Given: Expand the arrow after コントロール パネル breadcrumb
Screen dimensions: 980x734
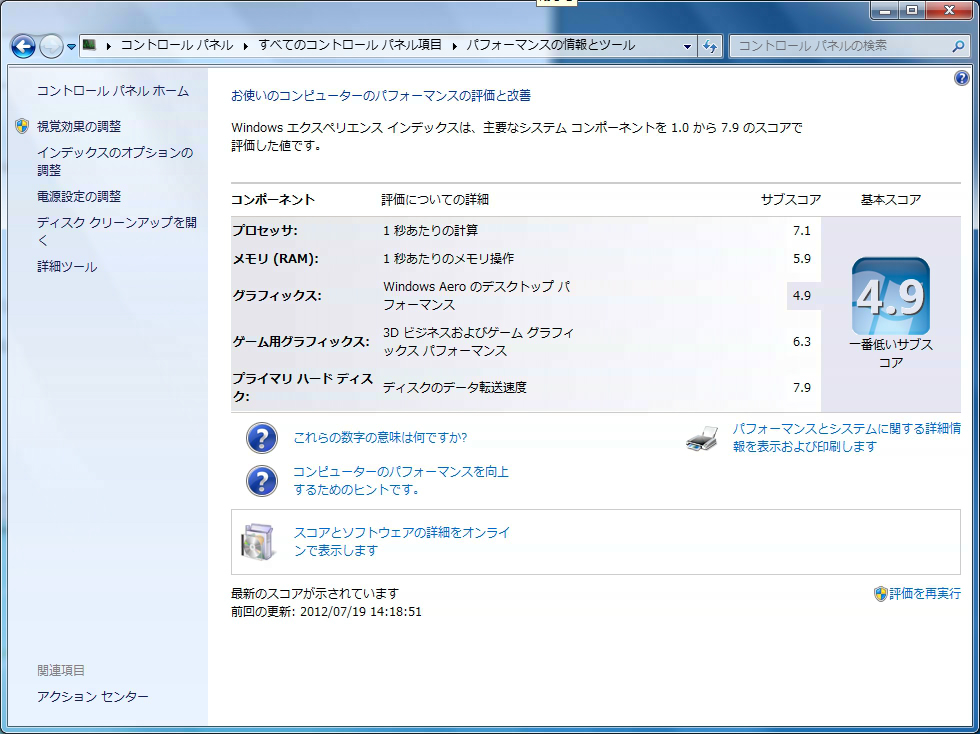Looking at the screenshot, I should click(246, 46).
